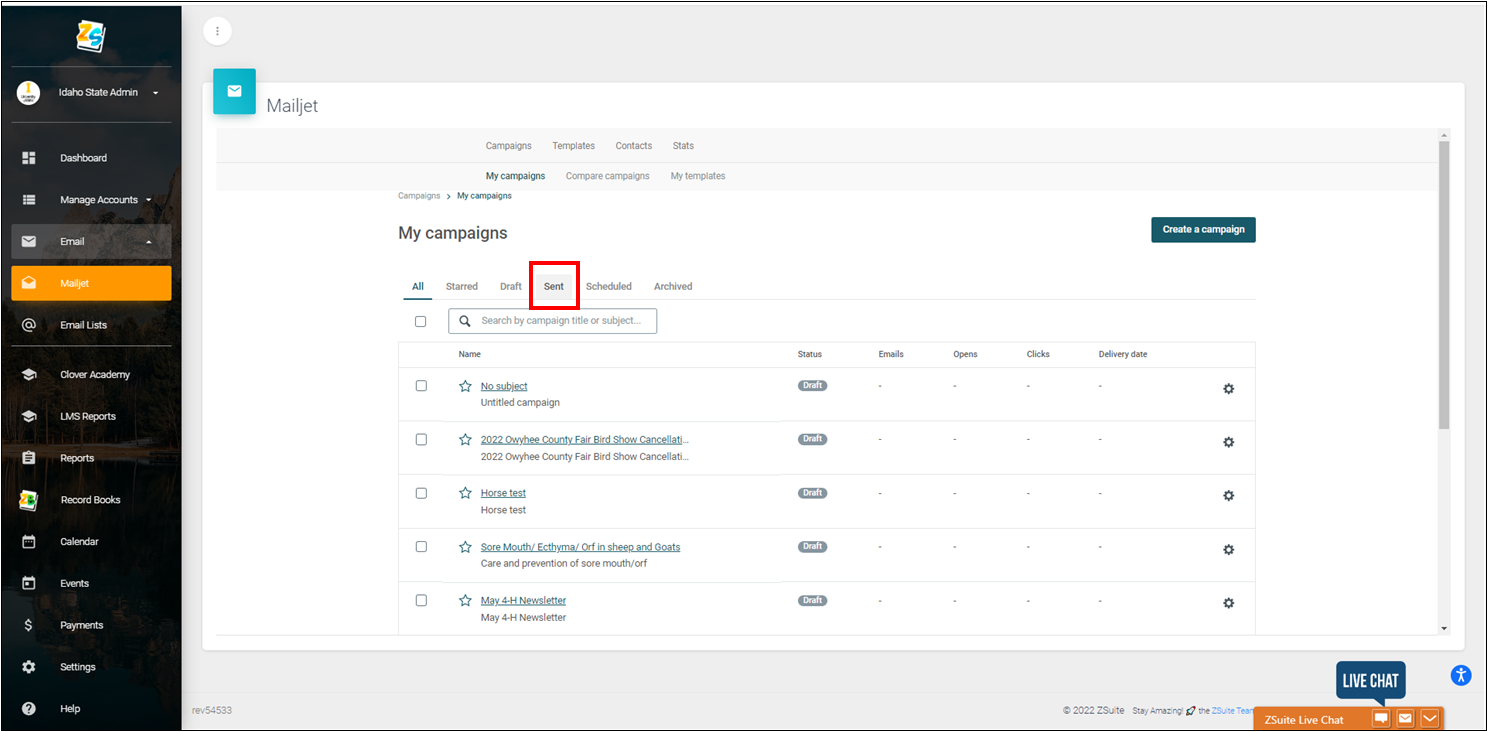Open Reports in the sidebar
Image resolution: width=1488 pixels, height=732 pixels.
[77, 458]
